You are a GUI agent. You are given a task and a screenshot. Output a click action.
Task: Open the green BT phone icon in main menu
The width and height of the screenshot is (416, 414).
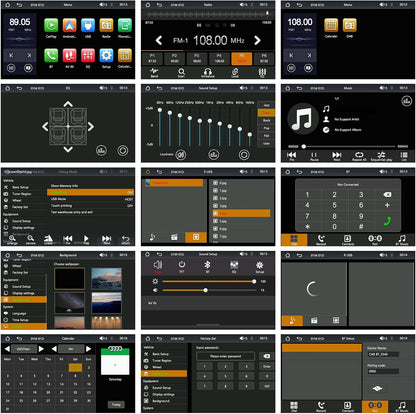51,56
